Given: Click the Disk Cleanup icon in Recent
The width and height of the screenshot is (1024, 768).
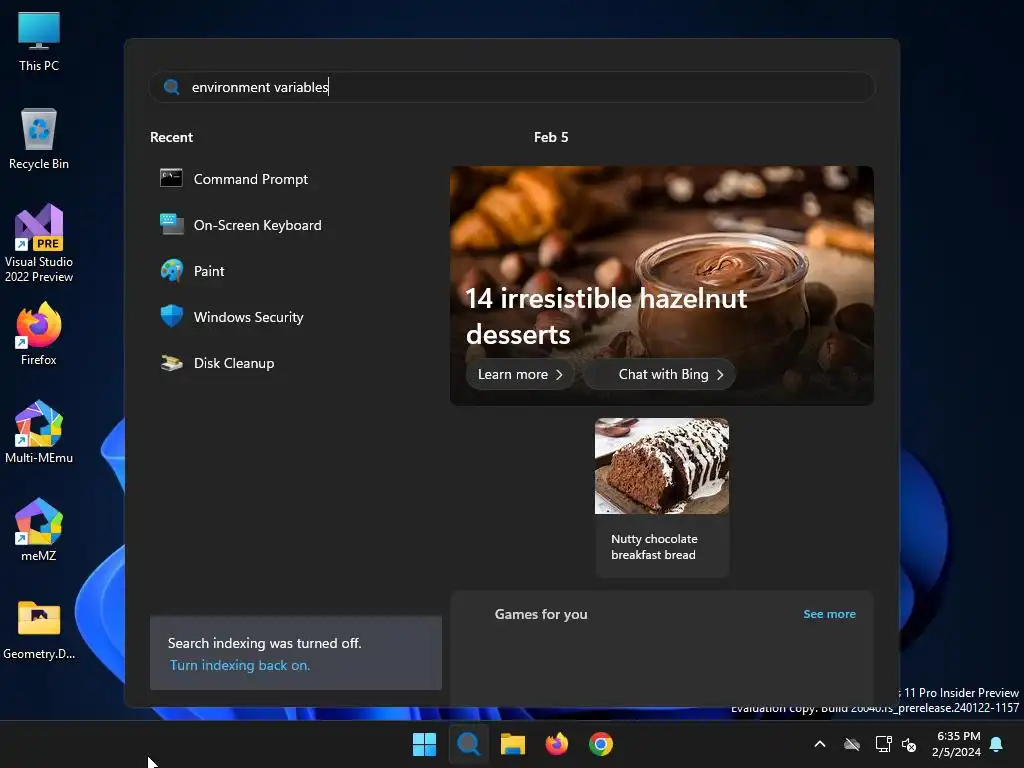Looking at the screenshot, I should click(x=171, y=362).
